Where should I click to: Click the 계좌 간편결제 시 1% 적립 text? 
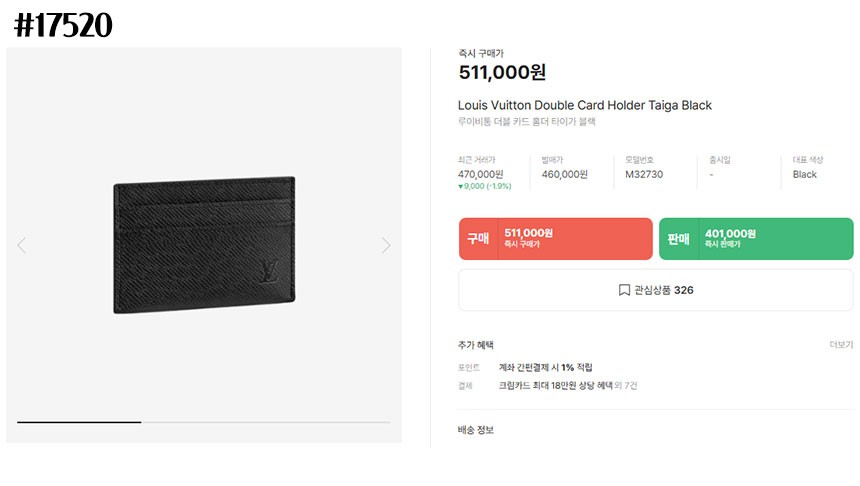(545, 368)
